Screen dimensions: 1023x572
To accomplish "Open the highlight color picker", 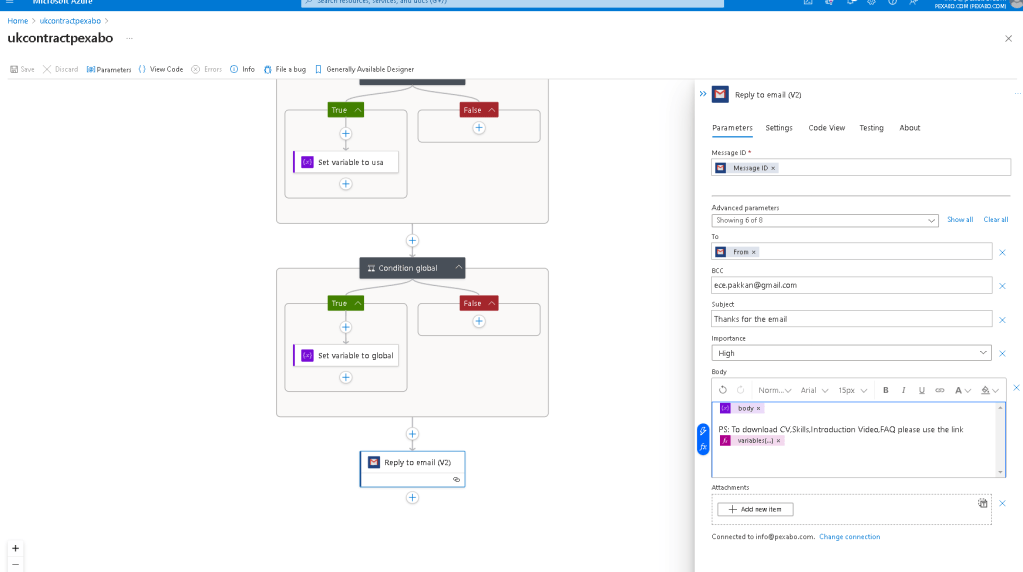I will coord(990,390).
